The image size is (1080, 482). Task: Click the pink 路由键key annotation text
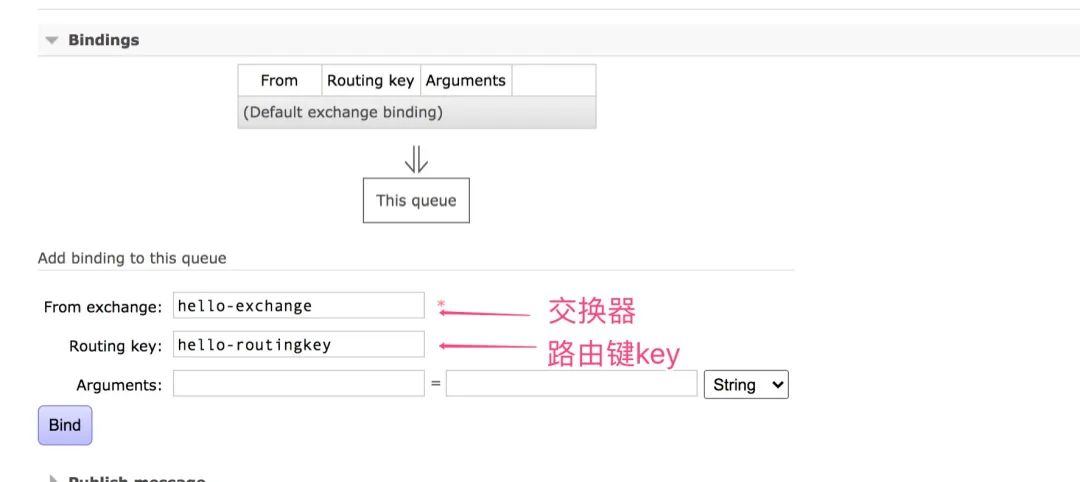[x=613, y=353]
